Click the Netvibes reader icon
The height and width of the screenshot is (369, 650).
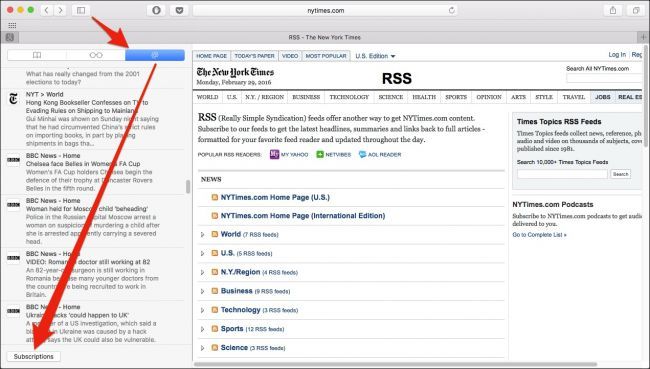(x=320, y=154)
